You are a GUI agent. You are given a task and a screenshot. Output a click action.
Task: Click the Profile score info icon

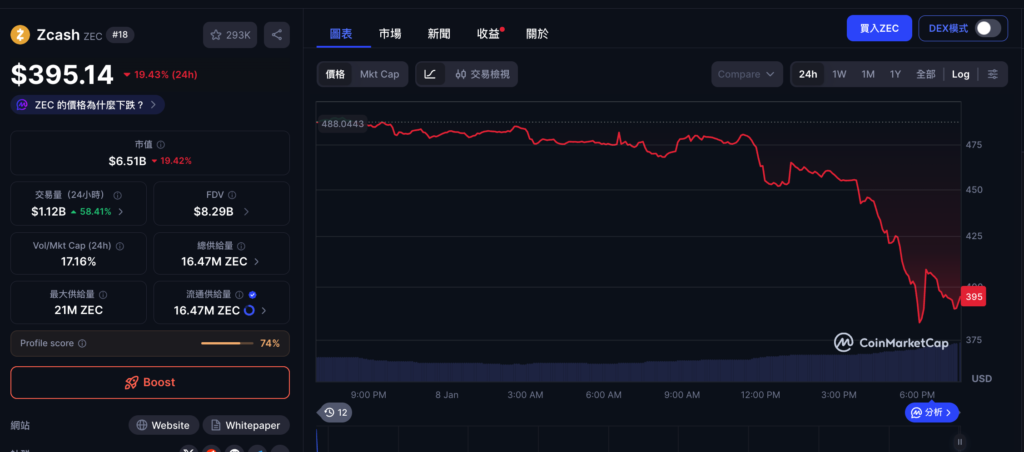82,343
